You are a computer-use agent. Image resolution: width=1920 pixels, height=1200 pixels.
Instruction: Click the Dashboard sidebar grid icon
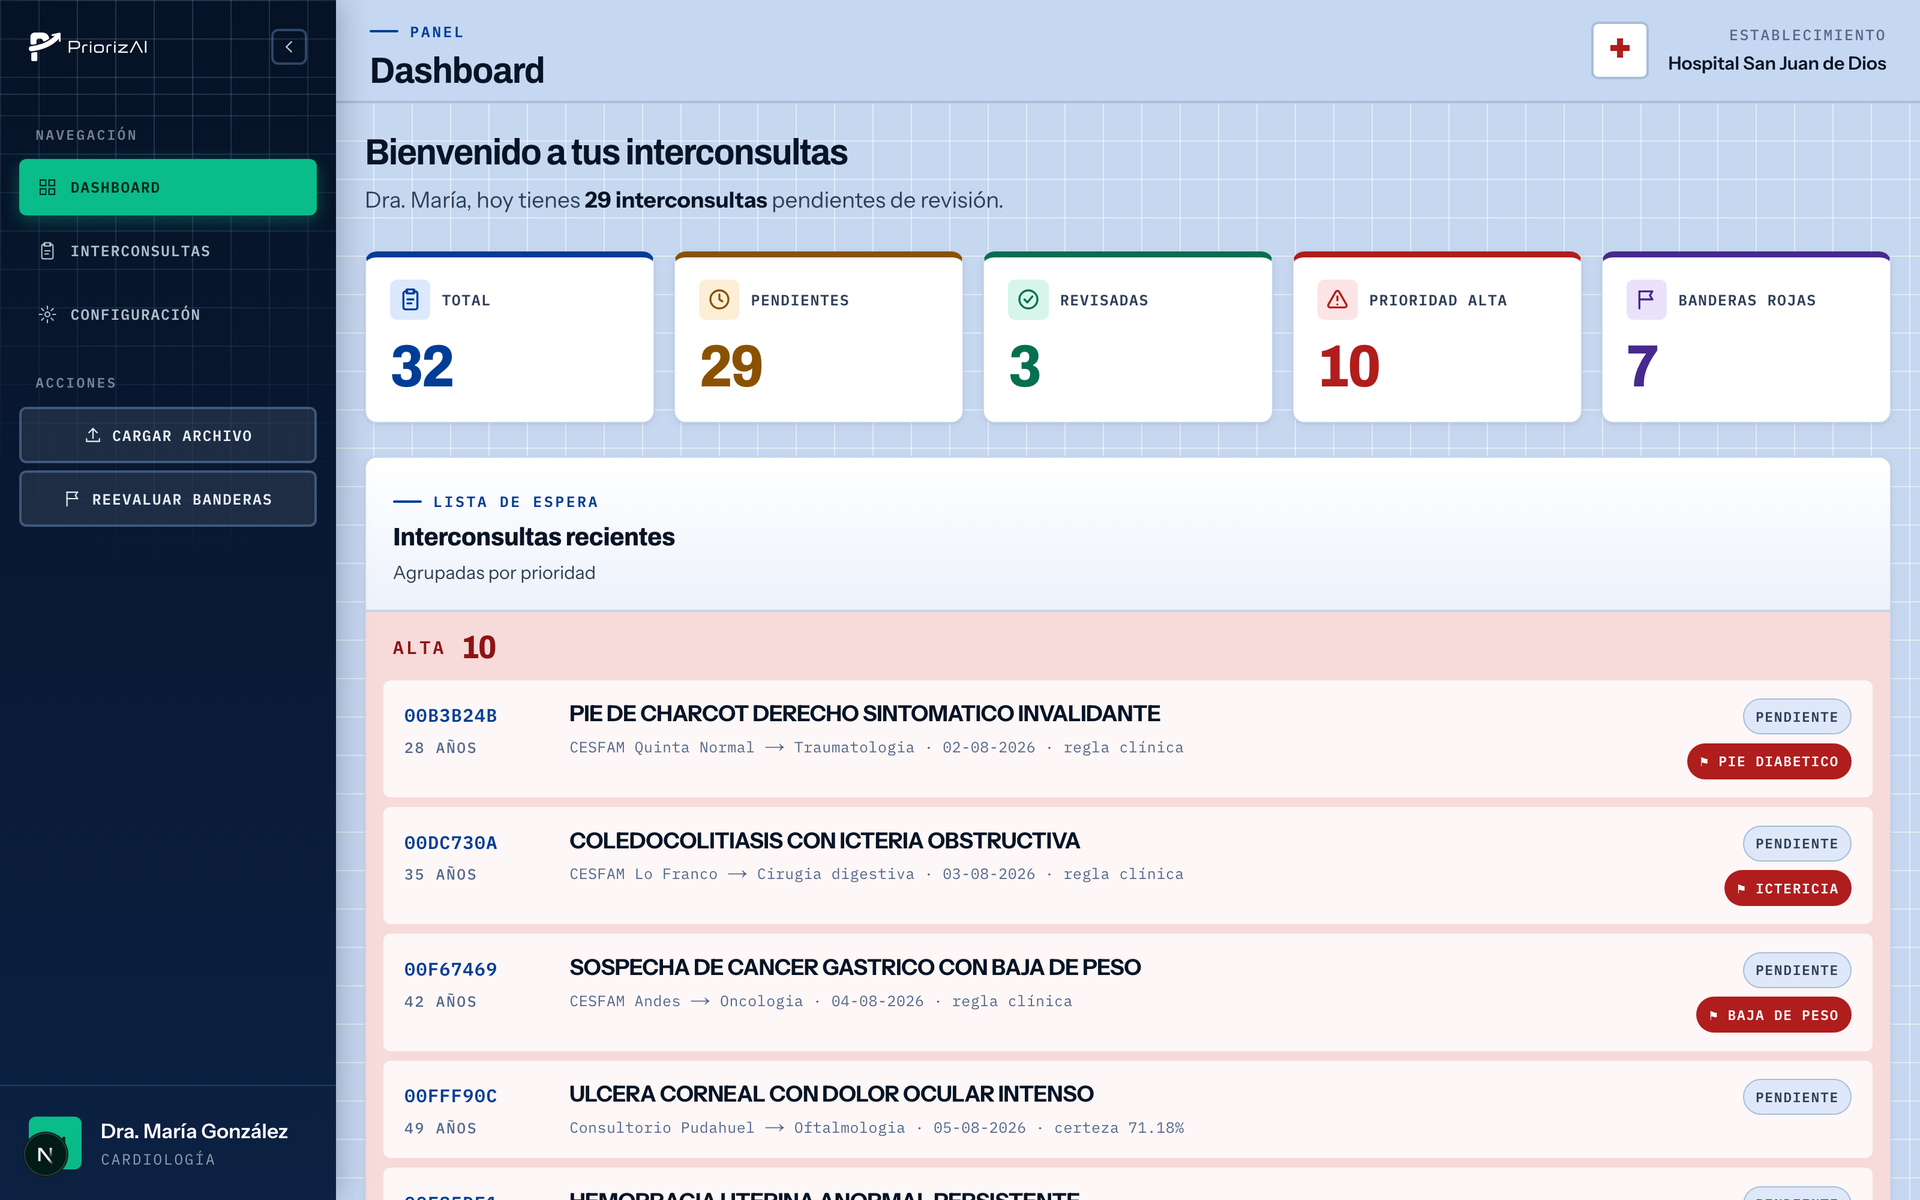47,187
